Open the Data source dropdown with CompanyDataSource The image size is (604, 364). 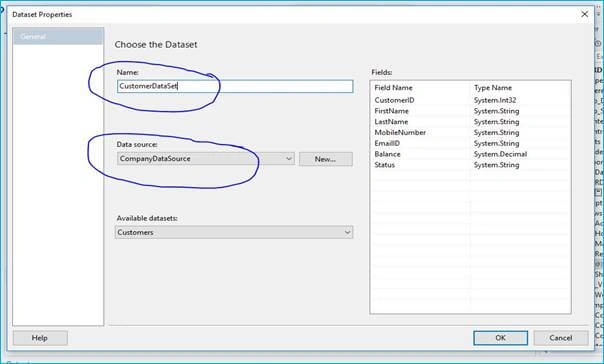(x=205, y=159)
